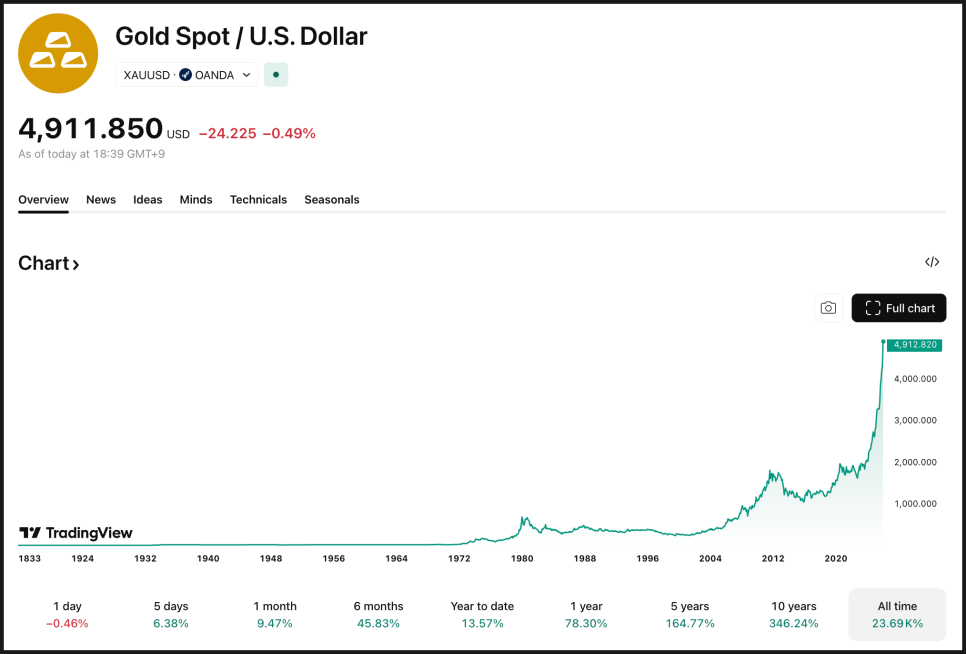
Task: Click the gold bars symbol logo
Action: click(58, 53)
